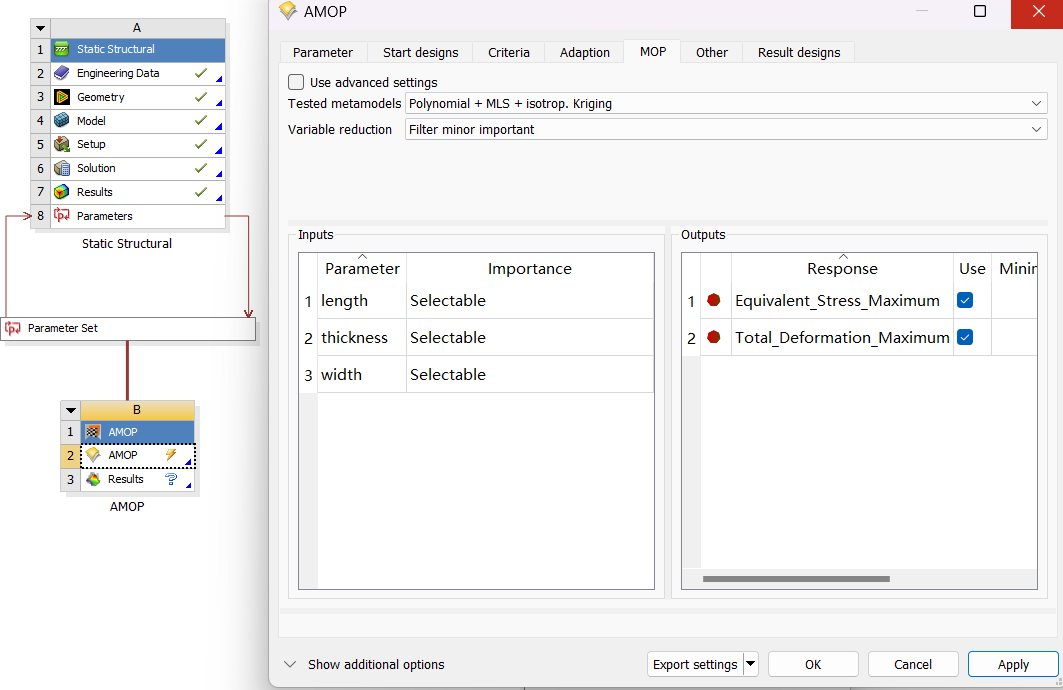This screenshot has height=690, width=1063.
Task: Select the length parameter row
Action: 476,300
